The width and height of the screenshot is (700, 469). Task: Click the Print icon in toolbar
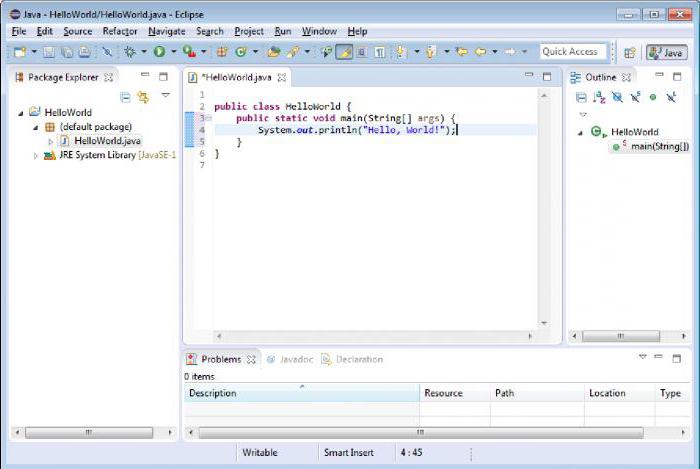pyautogui.click(x=84, y=52)
